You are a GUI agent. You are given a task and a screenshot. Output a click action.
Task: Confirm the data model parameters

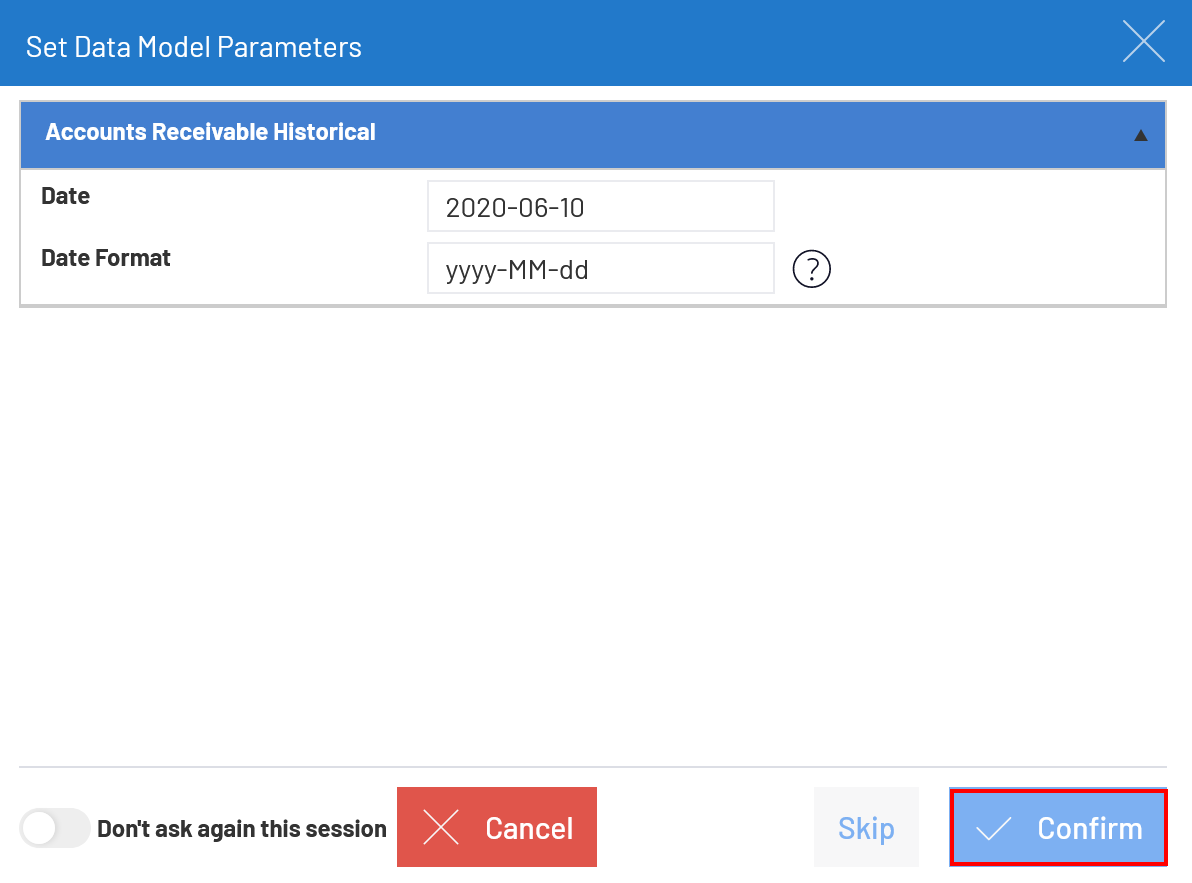[1058, 828]
